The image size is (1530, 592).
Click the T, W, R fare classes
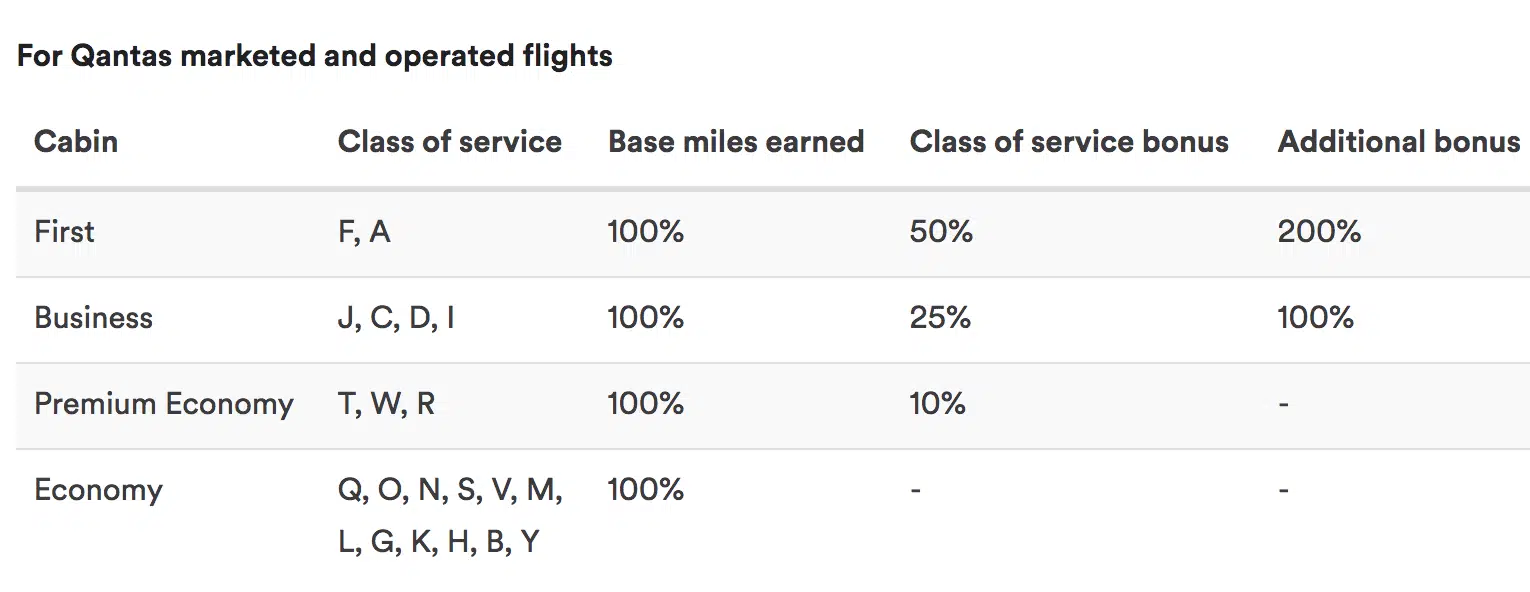pos(386,404)
